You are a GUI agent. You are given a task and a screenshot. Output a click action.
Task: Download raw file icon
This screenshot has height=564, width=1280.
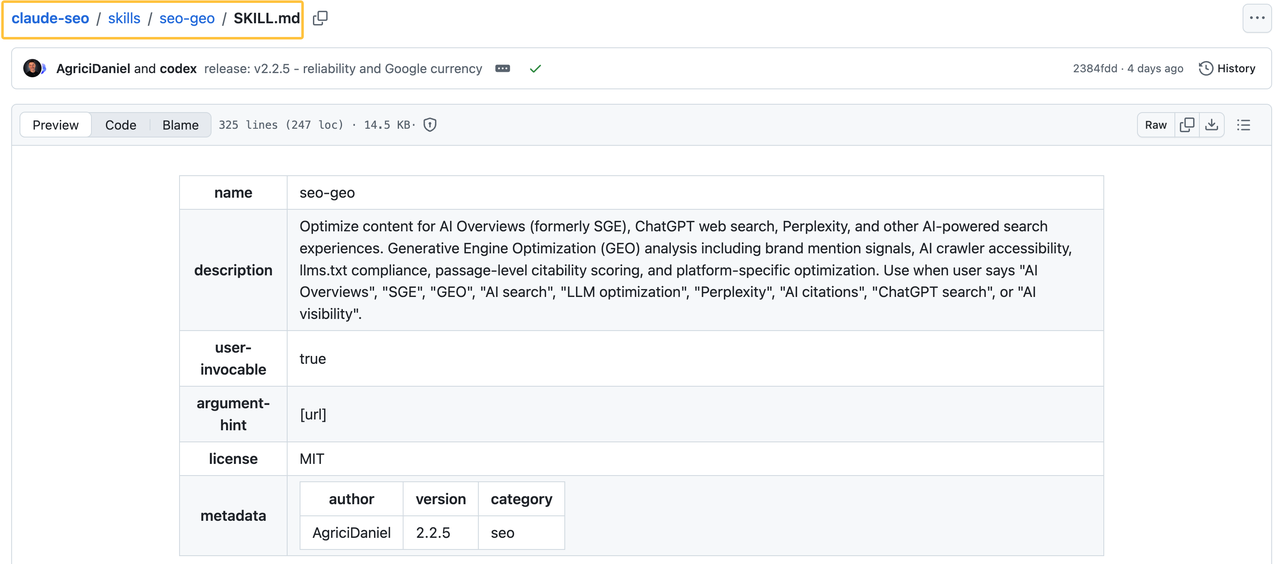click(1212, 125)
